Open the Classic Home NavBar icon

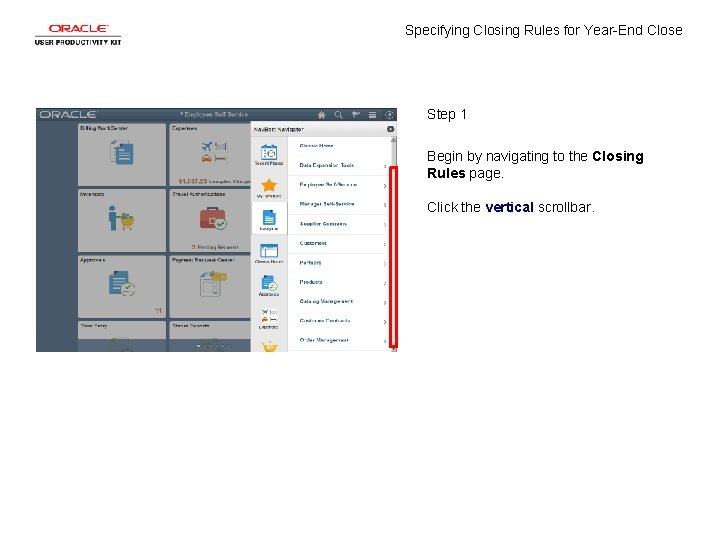269,253
